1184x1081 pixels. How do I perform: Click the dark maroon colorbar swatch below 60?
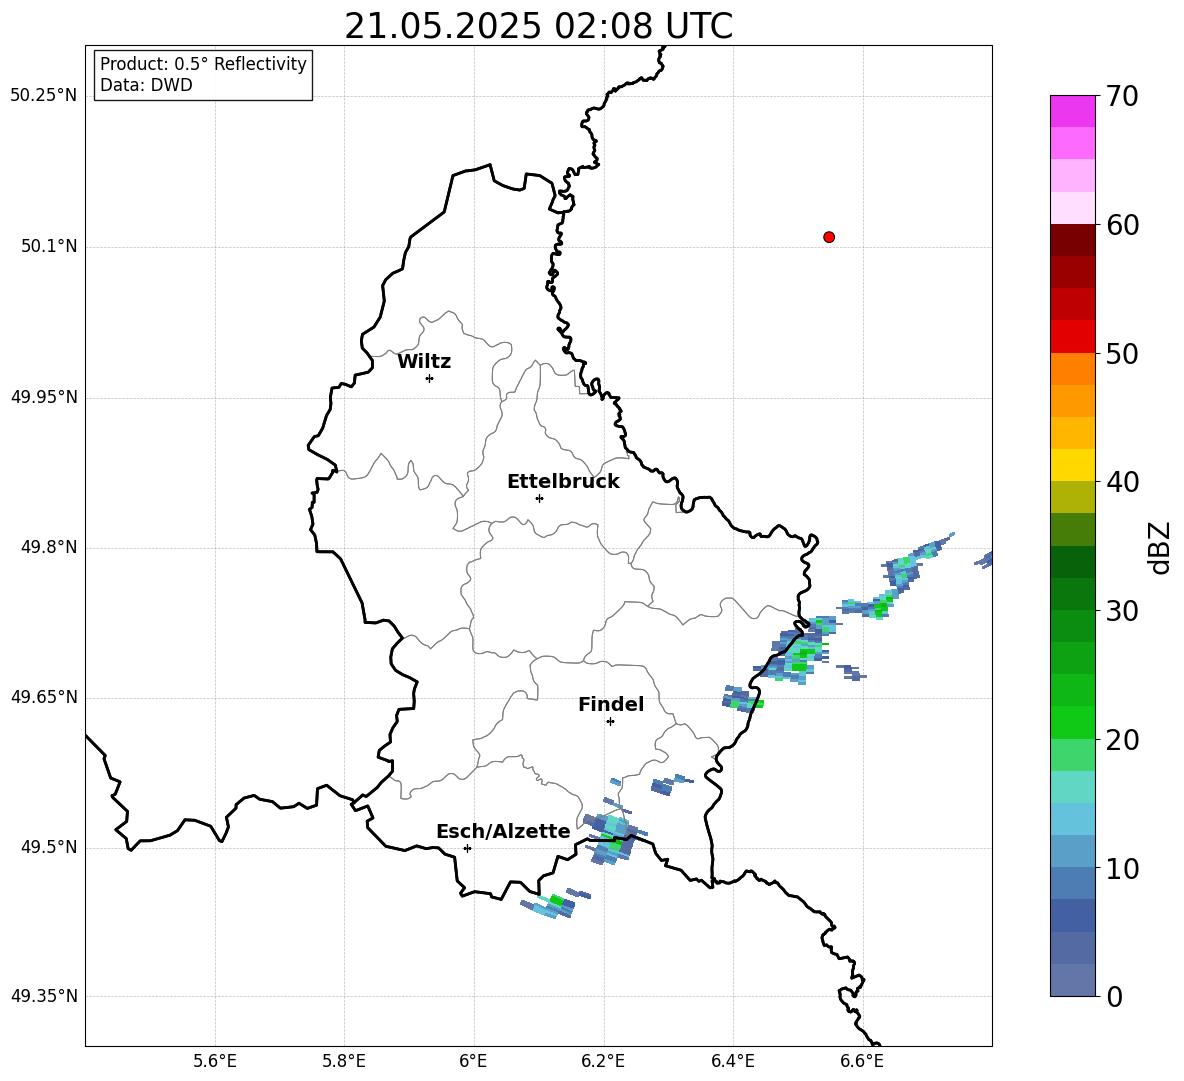pyautogui.click(x=1072, y=240)
